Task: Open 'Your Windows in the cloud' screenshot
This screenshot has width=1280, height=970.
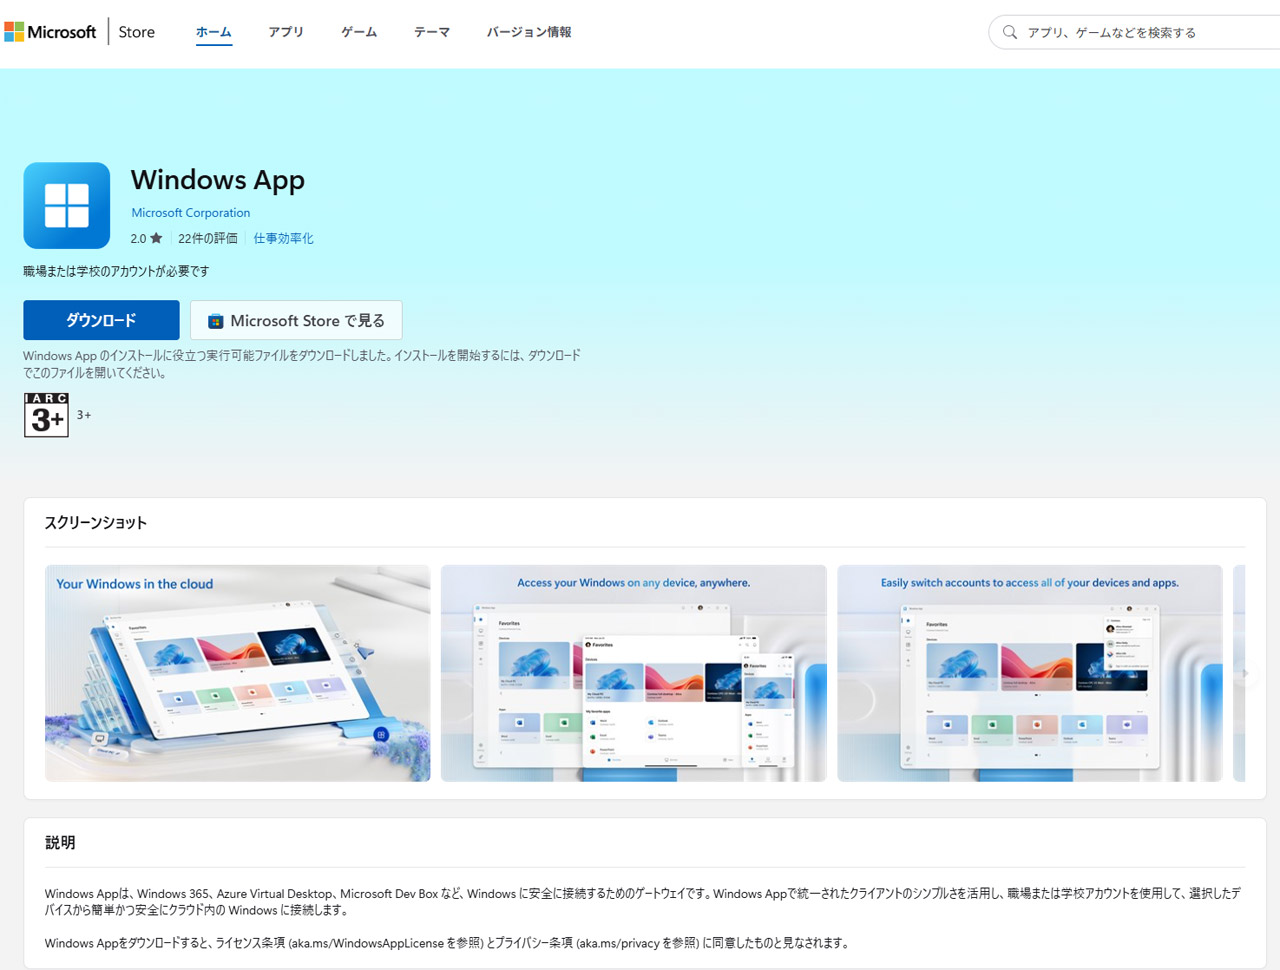Action: [238, 673]
